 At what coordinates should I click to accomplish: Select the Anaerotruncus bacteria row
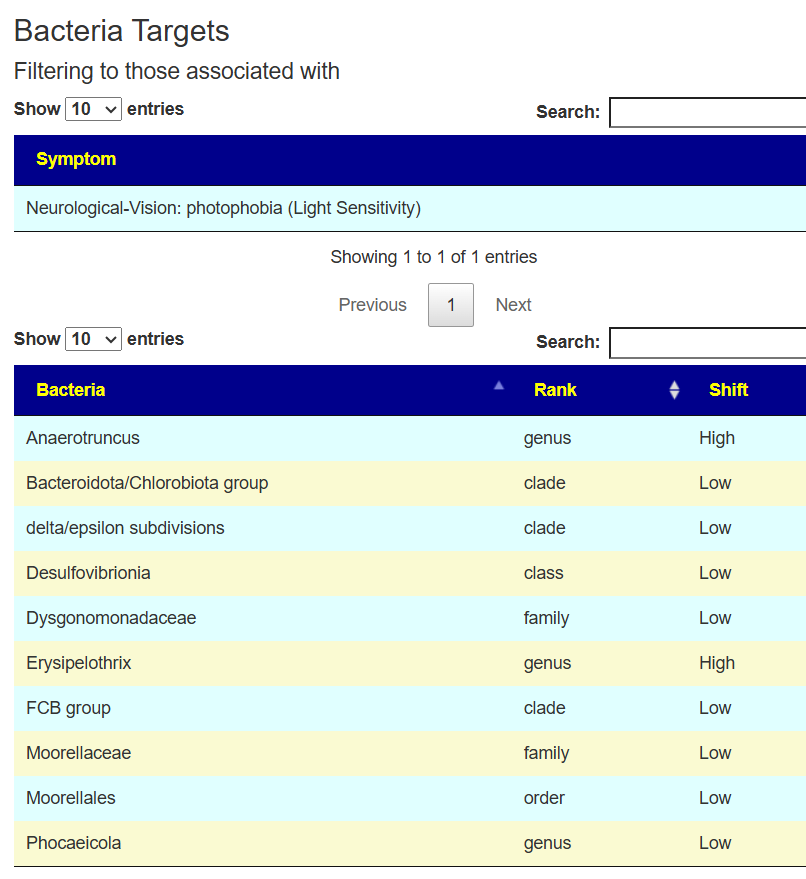[83, 438]
